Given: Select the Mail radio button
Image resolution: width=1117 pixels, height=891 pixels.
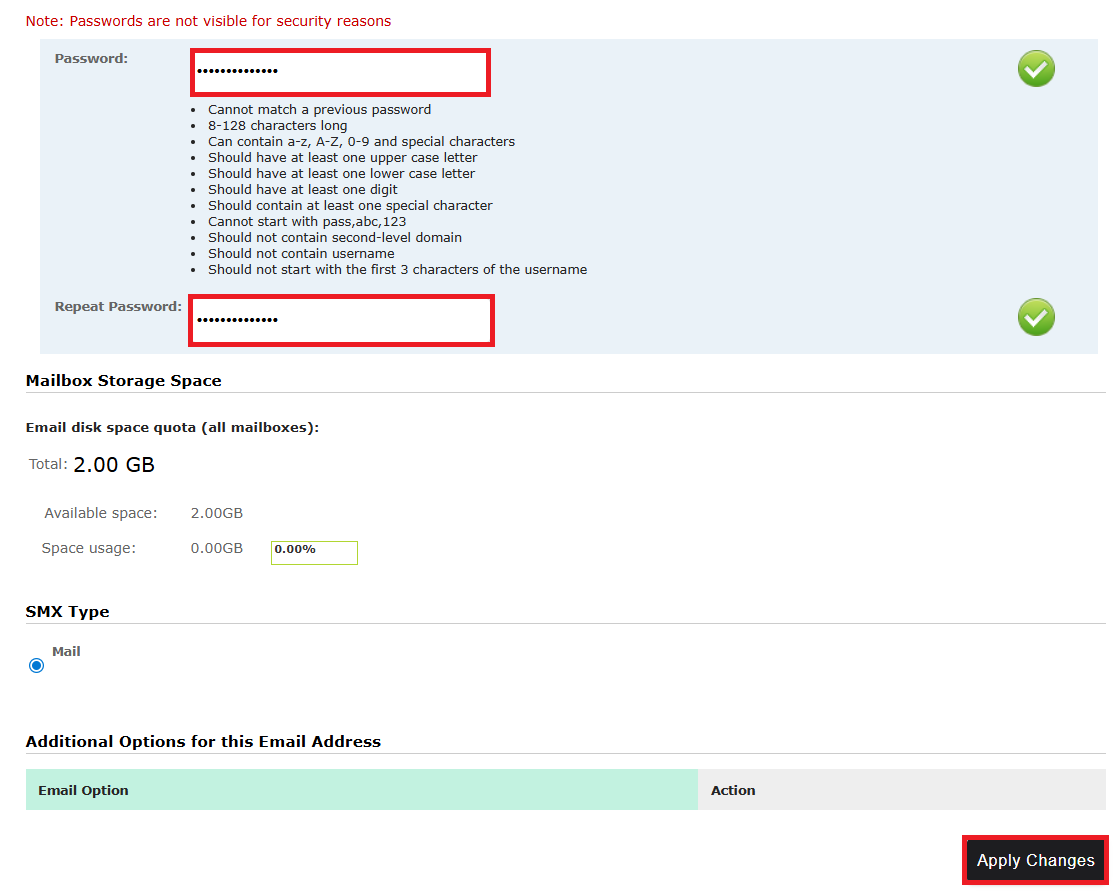Looking at the screenshot, I should click(x=37, y=666).
